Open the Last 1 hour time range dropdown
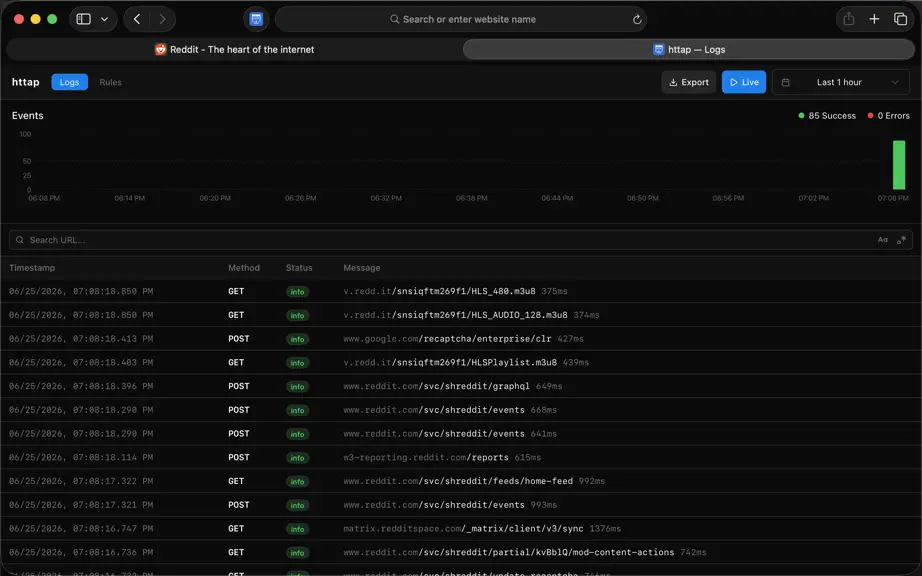Image resolution: width=922 pixels, height=576 pixels. pyautogui.click(x=841, y=82)
